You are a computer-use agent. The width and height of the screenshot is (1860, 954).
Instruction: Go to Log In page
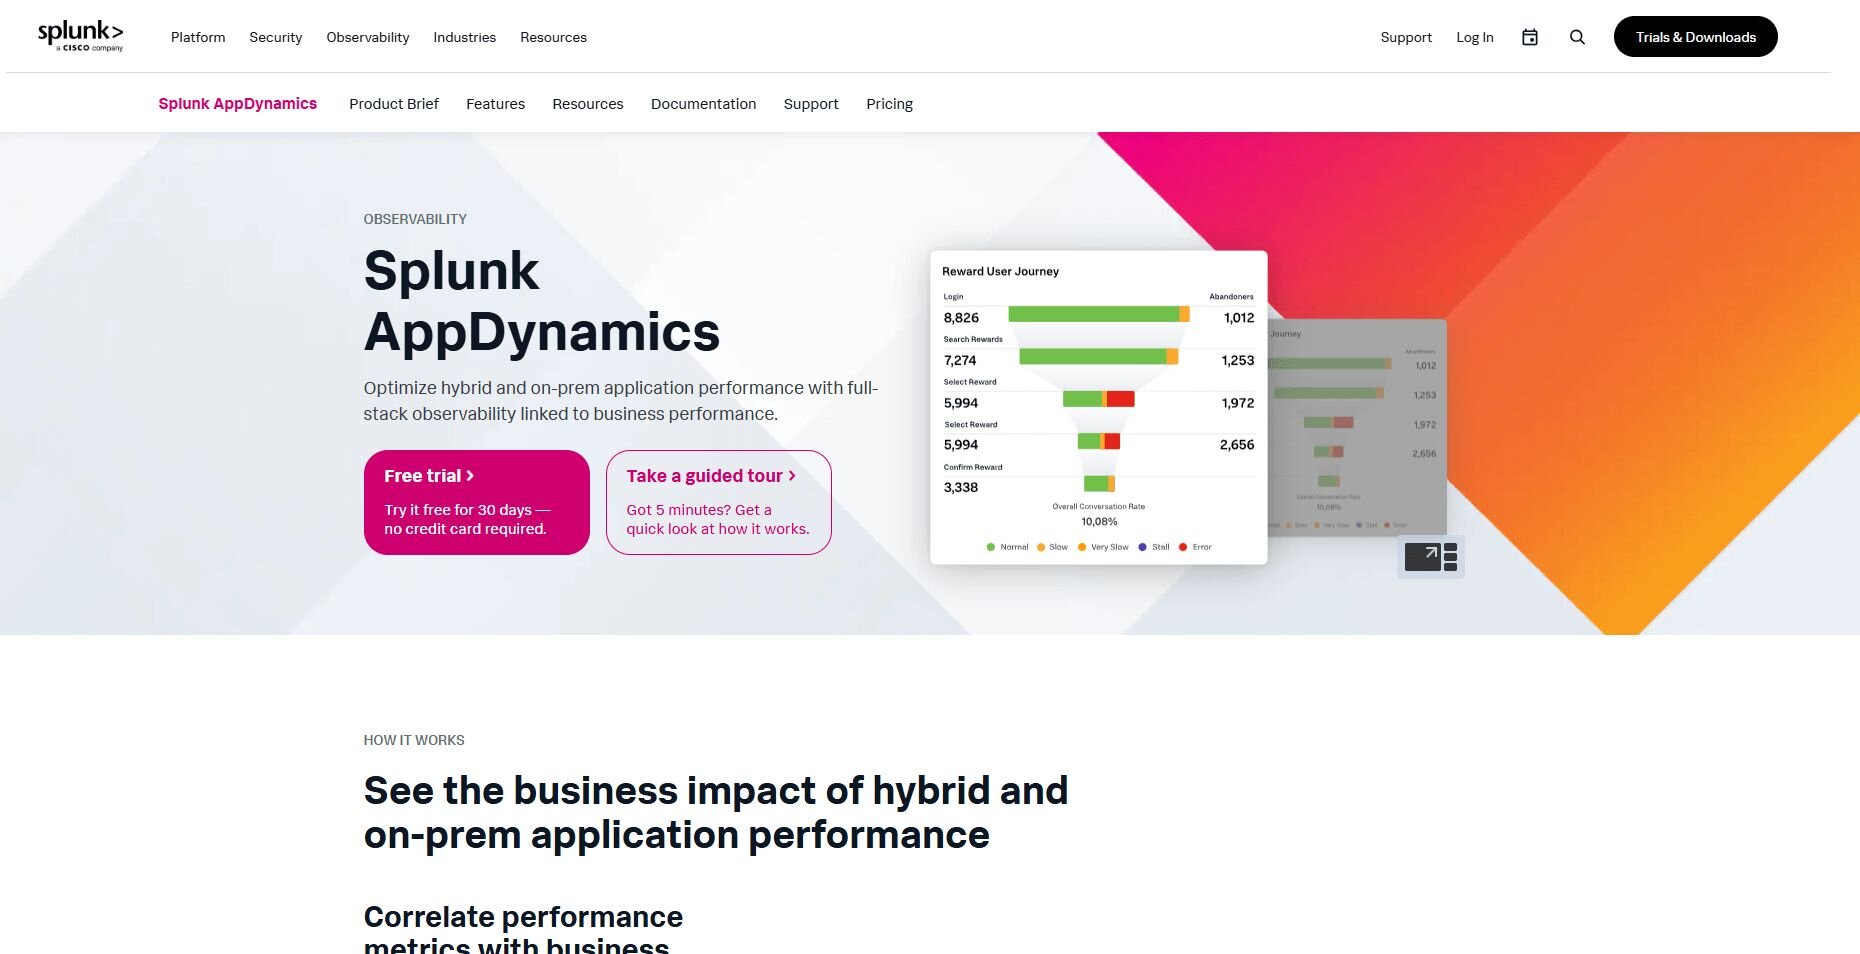[x=1474, y=37]
